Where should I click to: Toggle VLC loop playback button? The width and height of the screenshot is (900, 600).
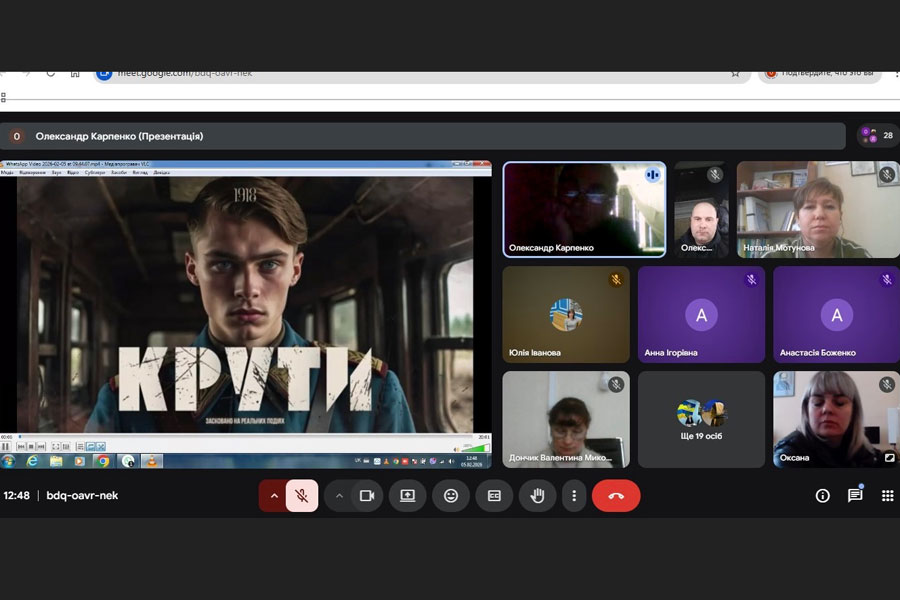91,446
